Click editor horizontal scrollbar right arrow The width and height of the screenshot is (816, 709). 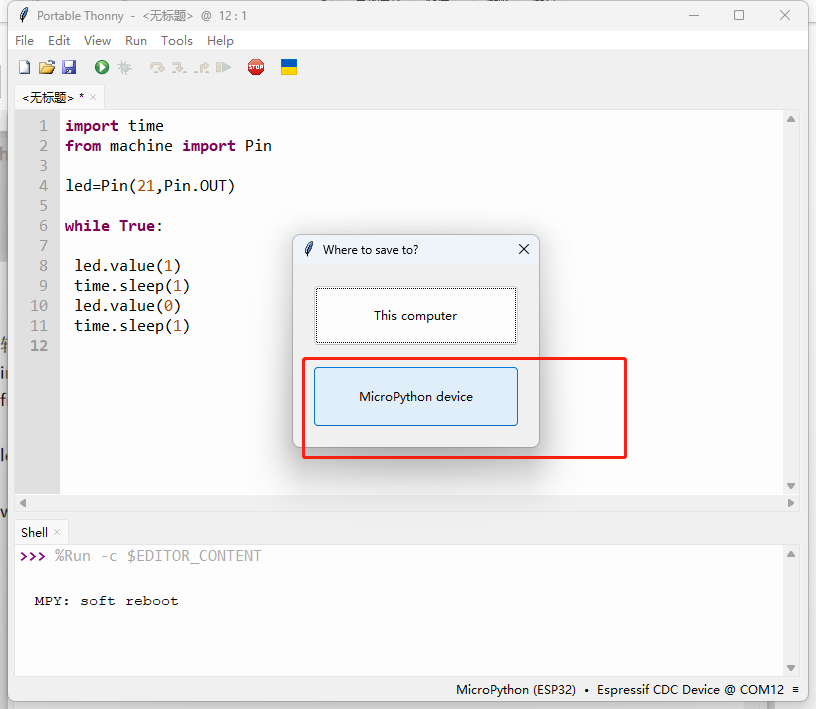coord(791,503)
